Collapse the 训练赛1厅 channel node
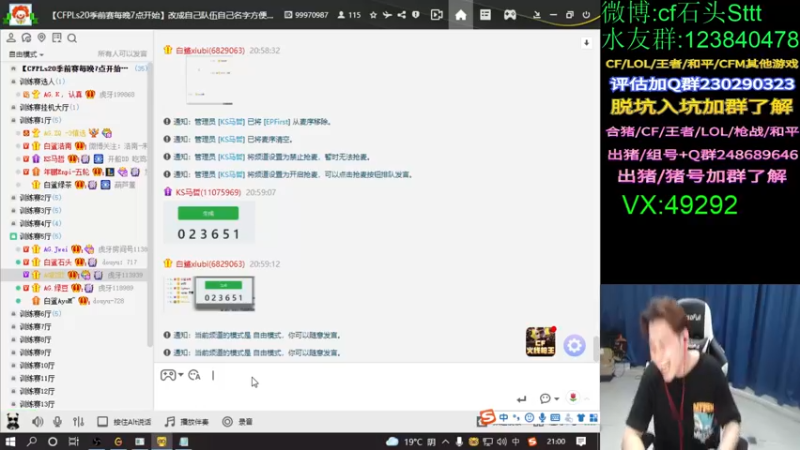Viewport: 800px width, 450px height. (x=13, y=120)
